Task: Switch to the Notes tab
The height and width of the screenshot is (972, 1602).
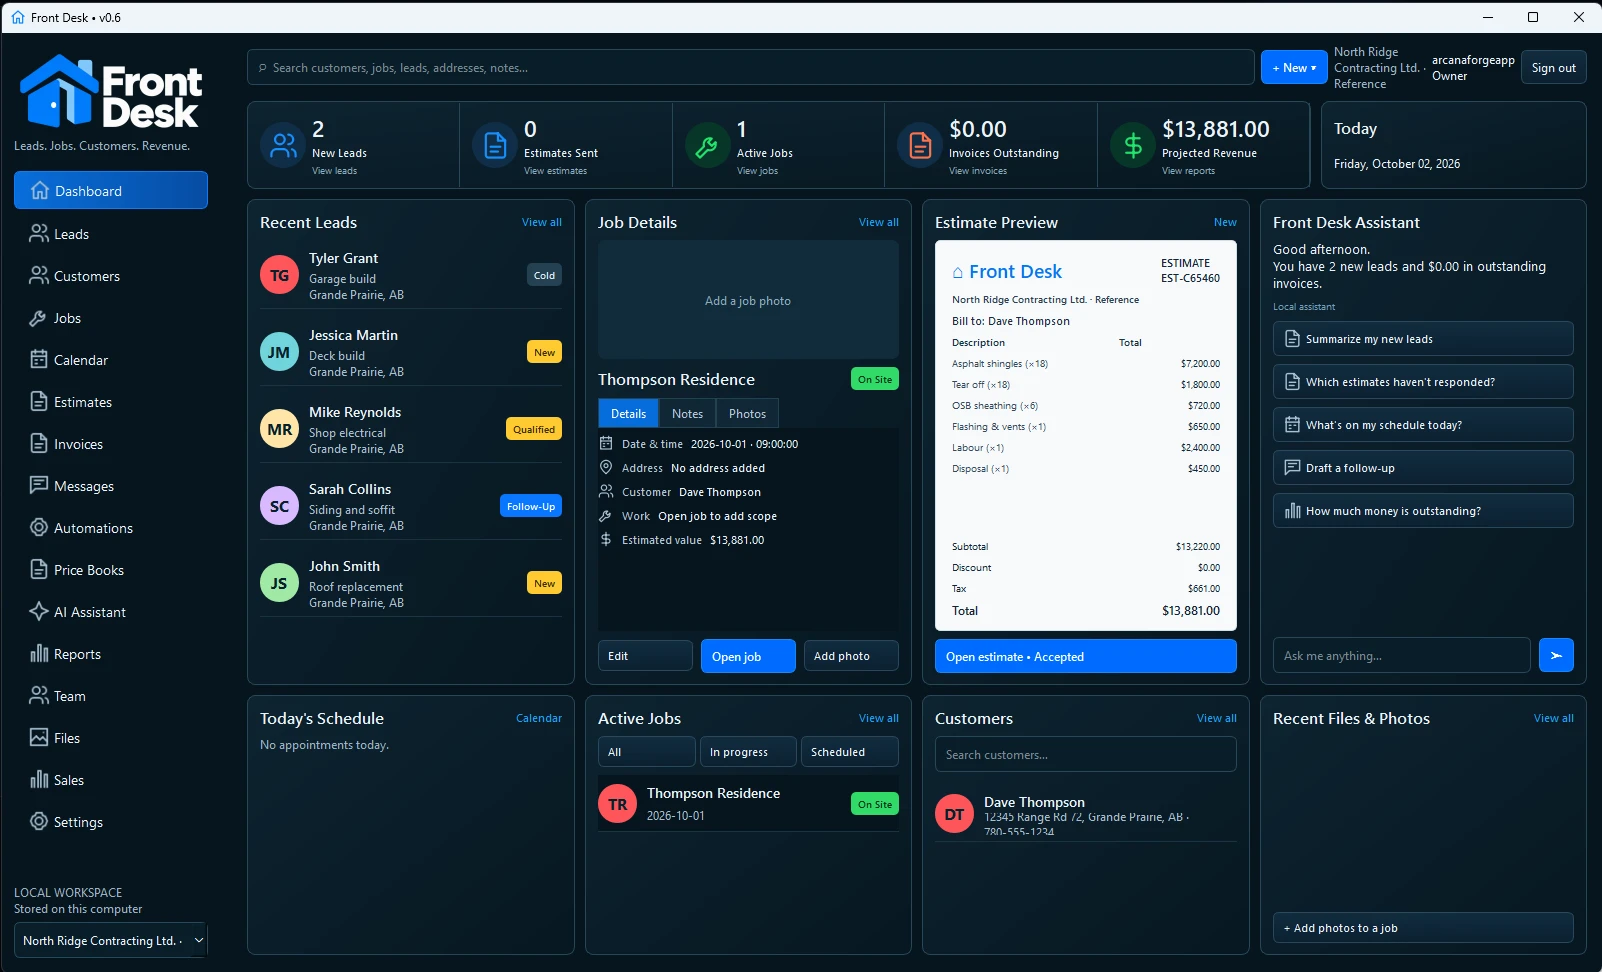Action: pos(687,413)
